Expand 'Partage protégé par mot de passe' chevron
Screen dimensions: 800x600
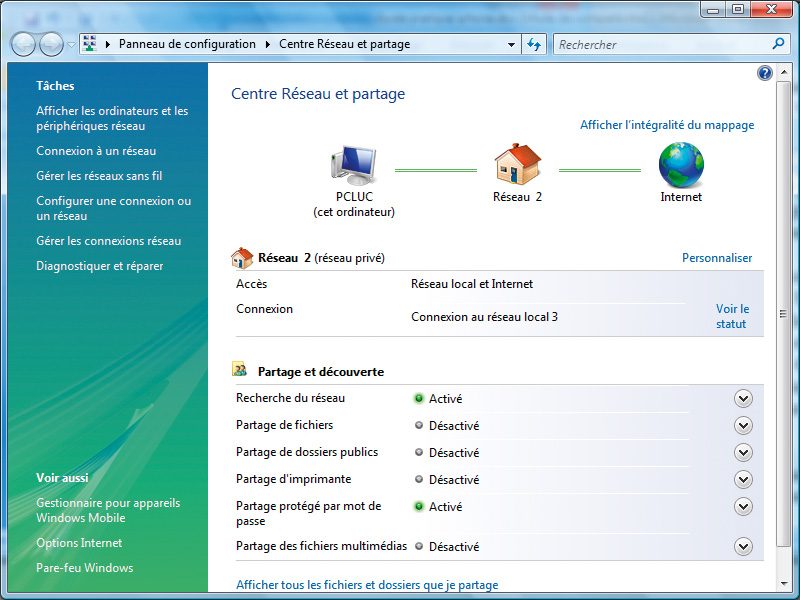pyautogui.click(x=743, y=507)
